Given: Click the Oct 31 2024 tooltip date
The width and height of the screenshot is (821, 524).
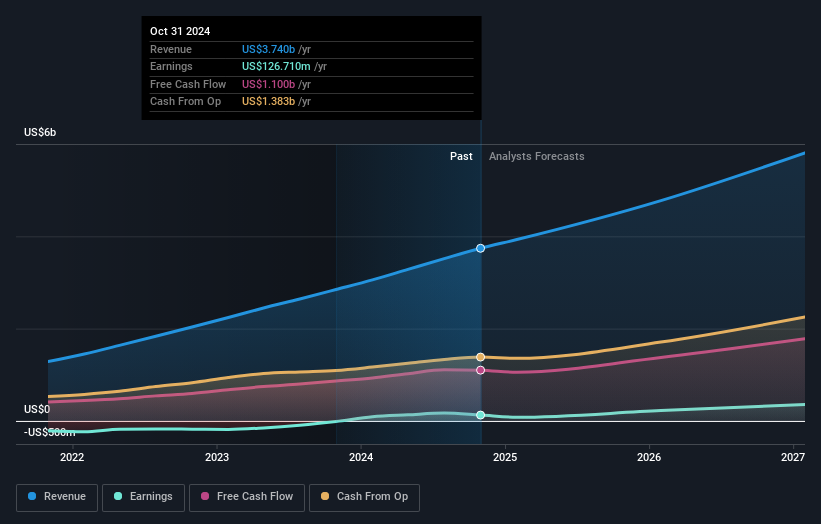Looking at the screenshot, I should click(180, 31).
